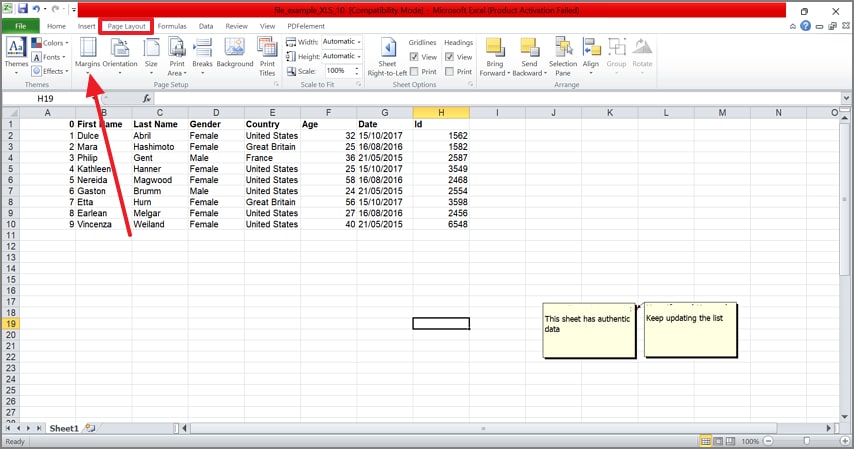The image size is (854, 449).
Task: Click the formula bar input
Action: (497, 99)
